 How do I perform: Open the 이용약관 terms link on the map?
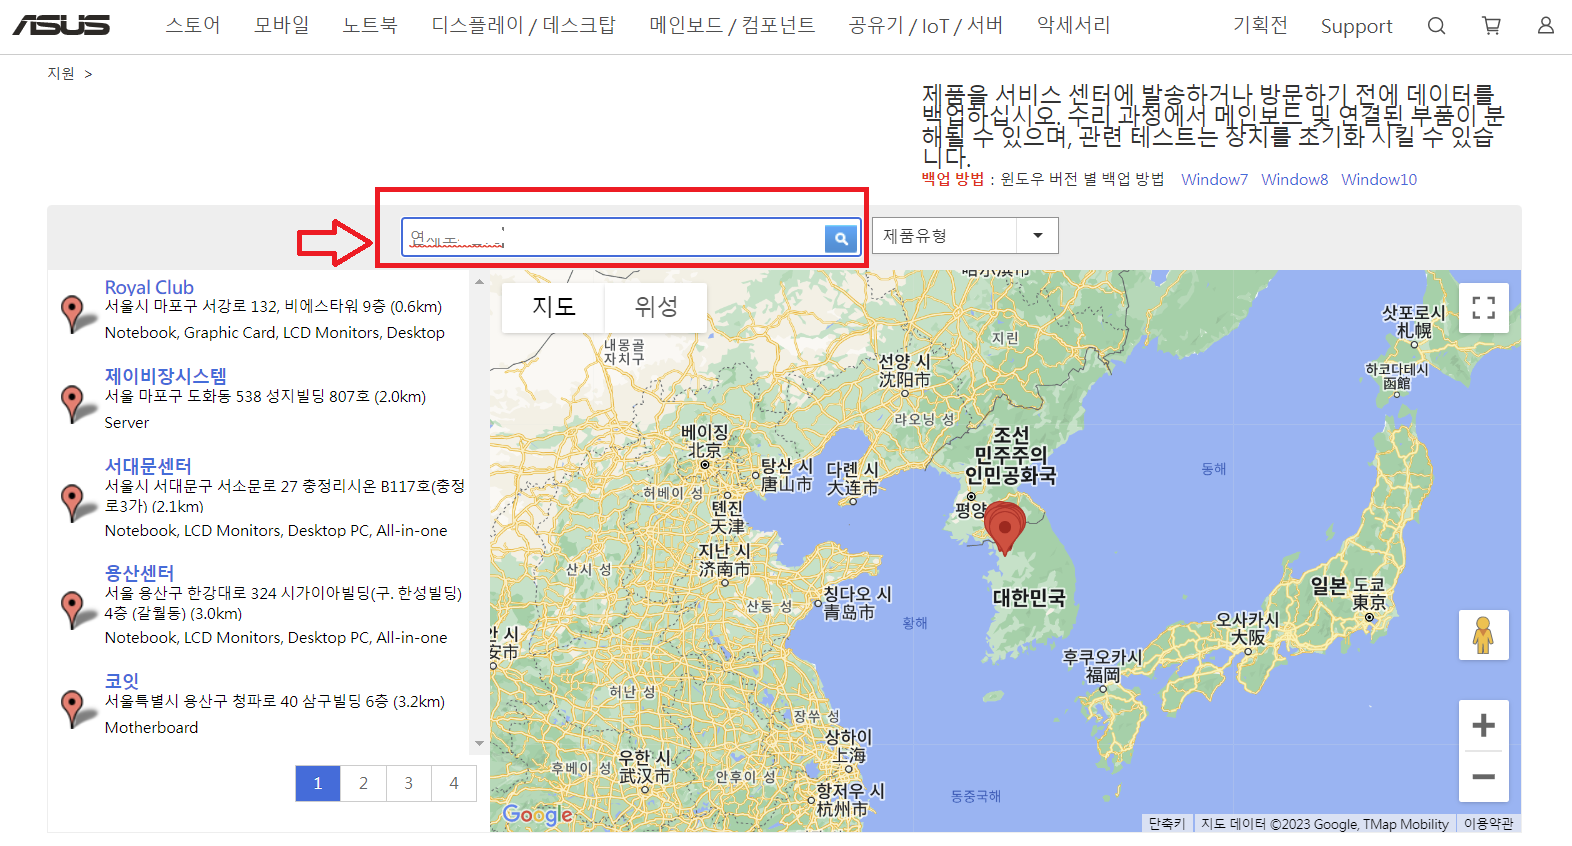point(1488,824)
